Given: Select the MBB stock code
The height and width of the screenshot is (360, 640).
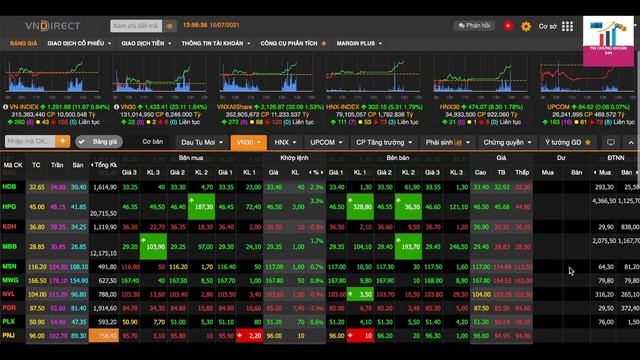Looking at the screenshot, I should (9, 247).
